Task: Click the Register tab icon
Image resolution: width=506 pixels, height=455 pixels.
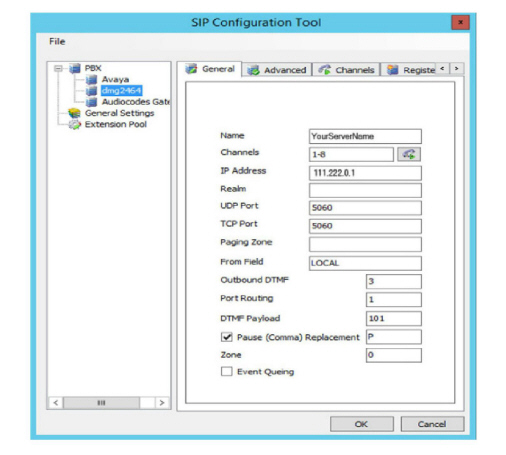Action: click(393, 70)
